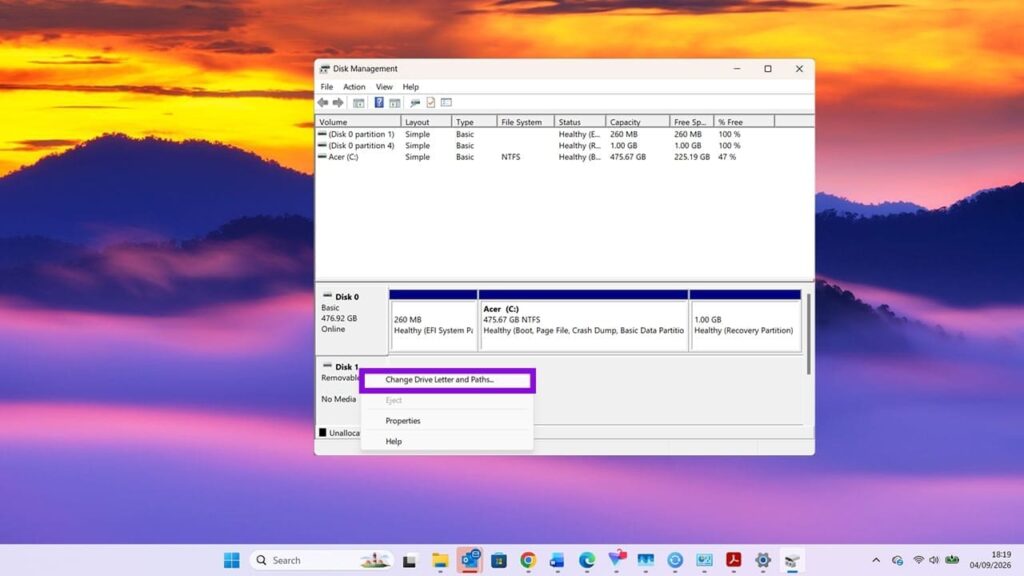The image size is (1024, 576).
Task: Open Help via blue question mark icon
Action: point(379,103)
